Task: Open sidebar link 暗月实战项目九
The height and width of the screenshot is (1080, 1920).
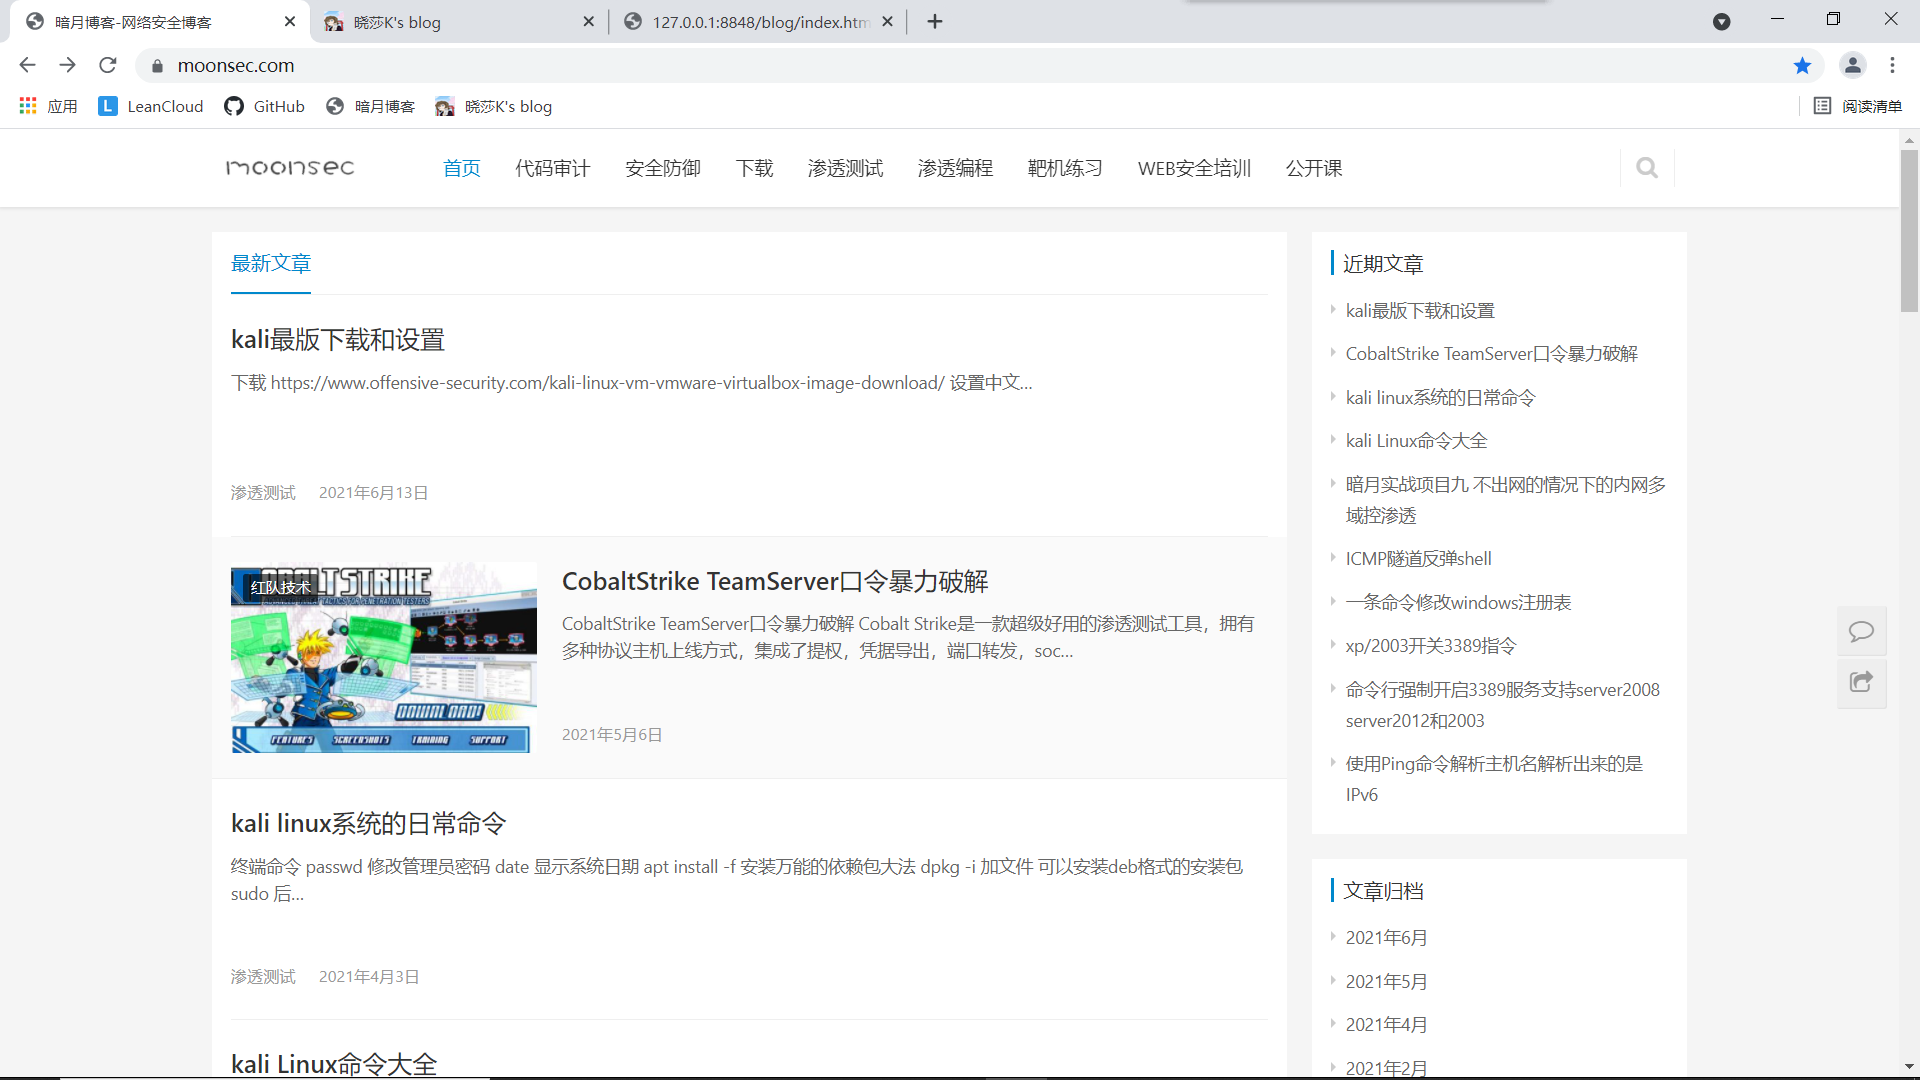Action: 1506,500
